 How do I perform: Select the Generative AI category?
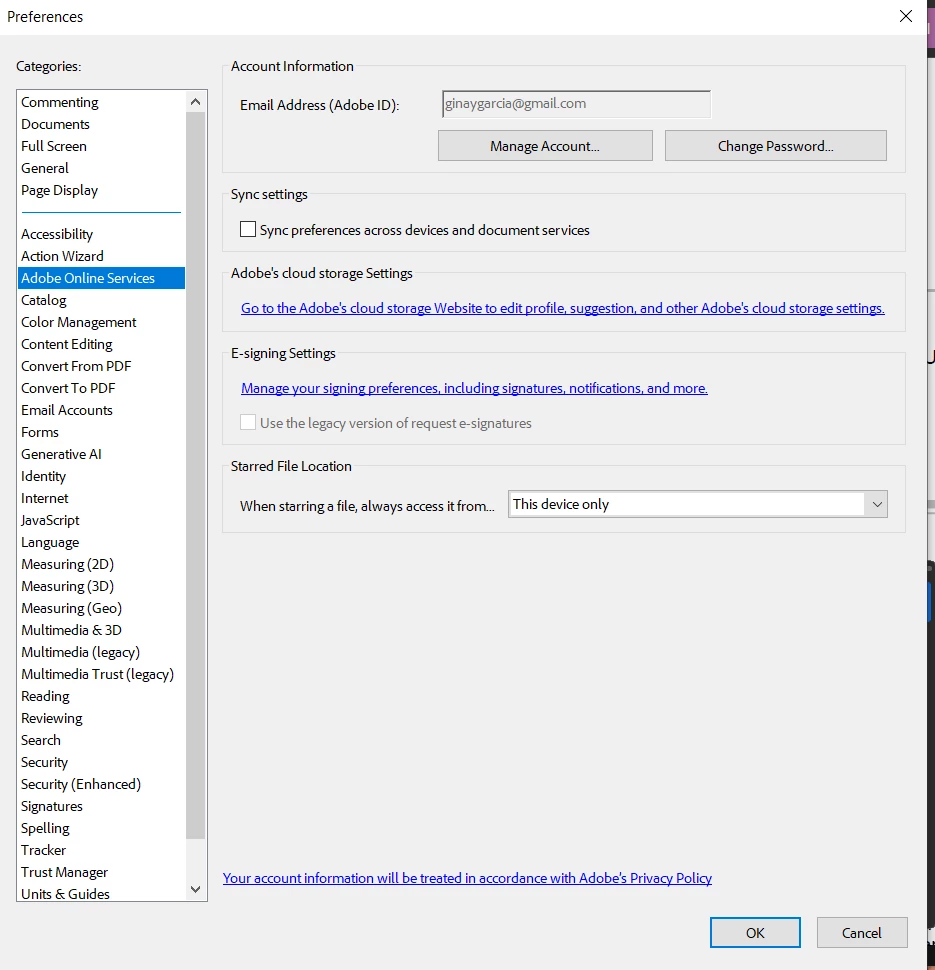pyautogui.click(x=101, y=454)
